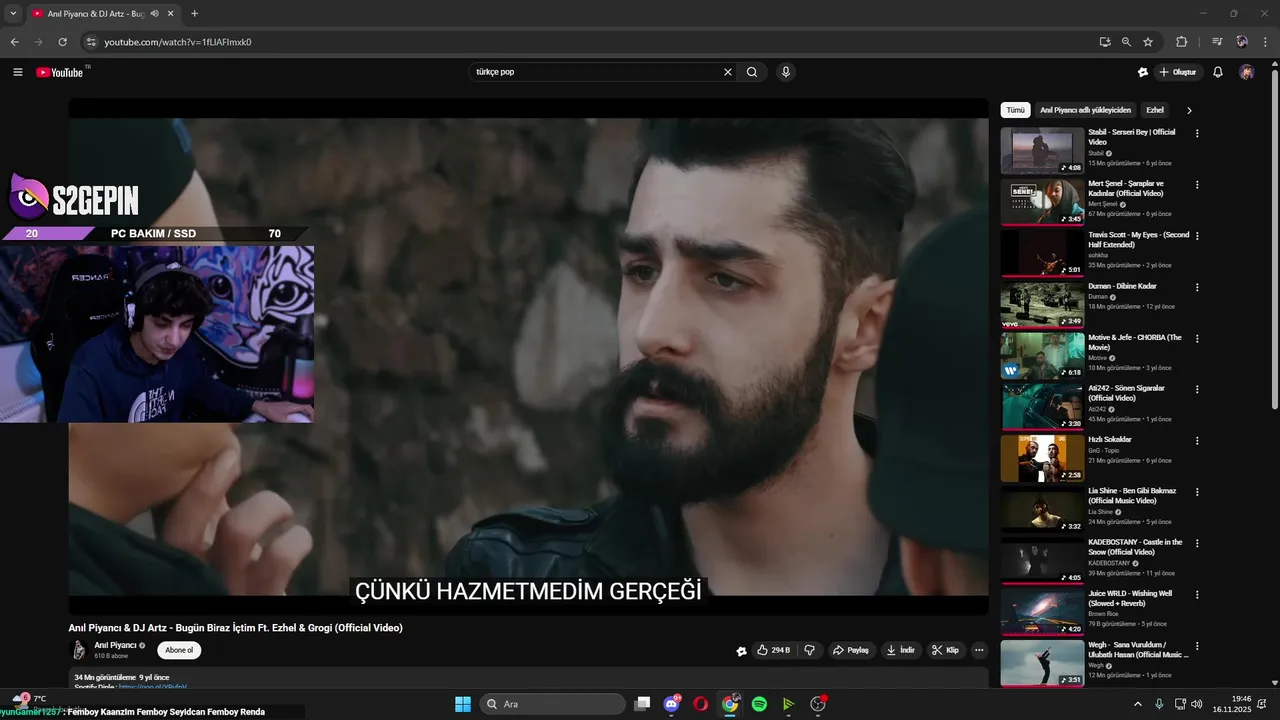Click the youtube.com address bar URL
Screen dimensions: 1280x720
(x=178, y=42)
